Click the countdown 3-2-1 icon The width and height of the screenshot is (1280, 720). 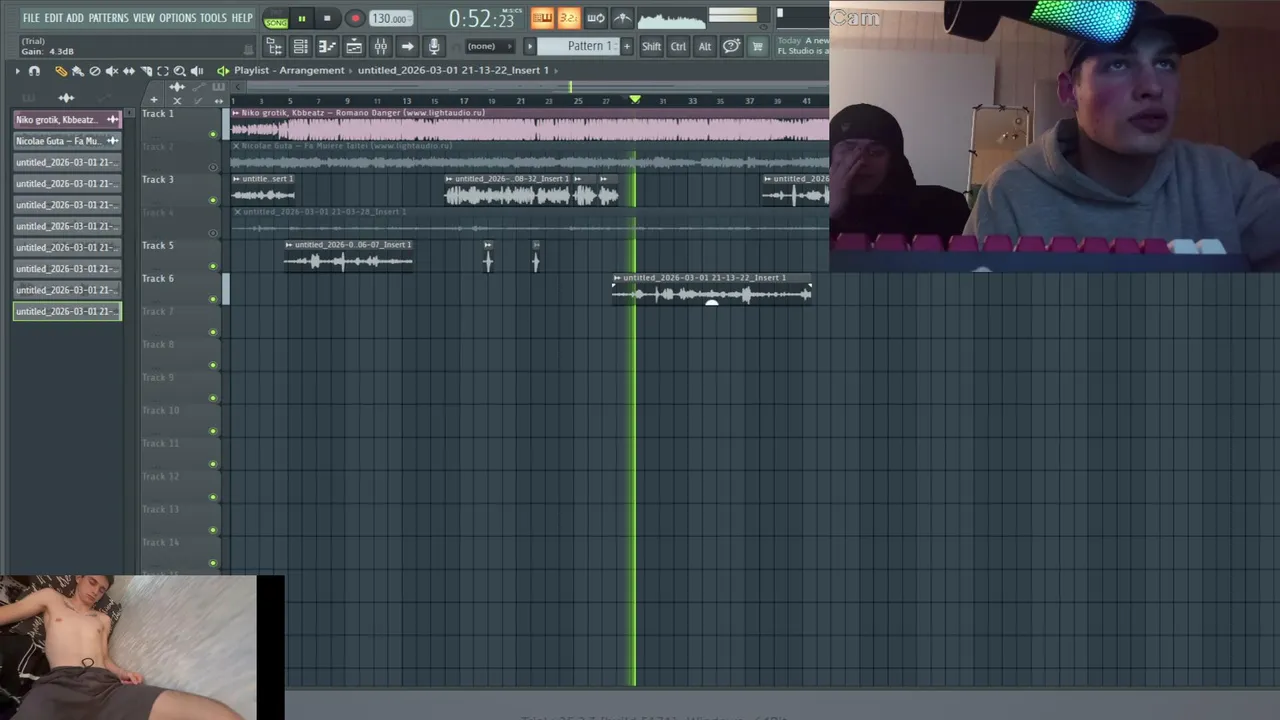pyautogui.click(x=568, y=18)
